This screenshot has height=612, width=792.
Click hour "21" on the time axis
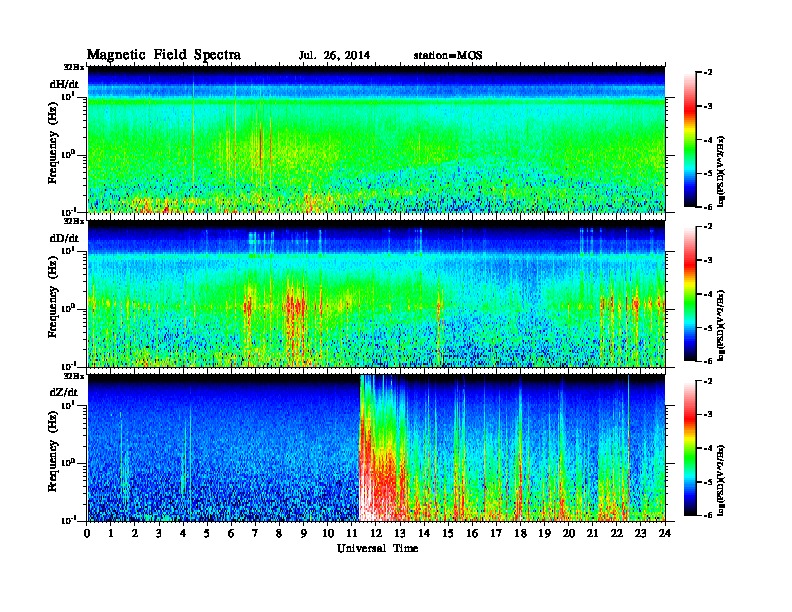point(592,533)
